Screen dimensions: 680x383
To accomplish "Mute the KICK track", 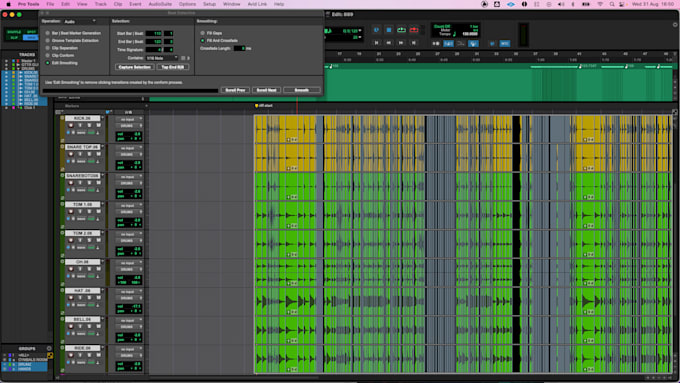I will 98,125.
